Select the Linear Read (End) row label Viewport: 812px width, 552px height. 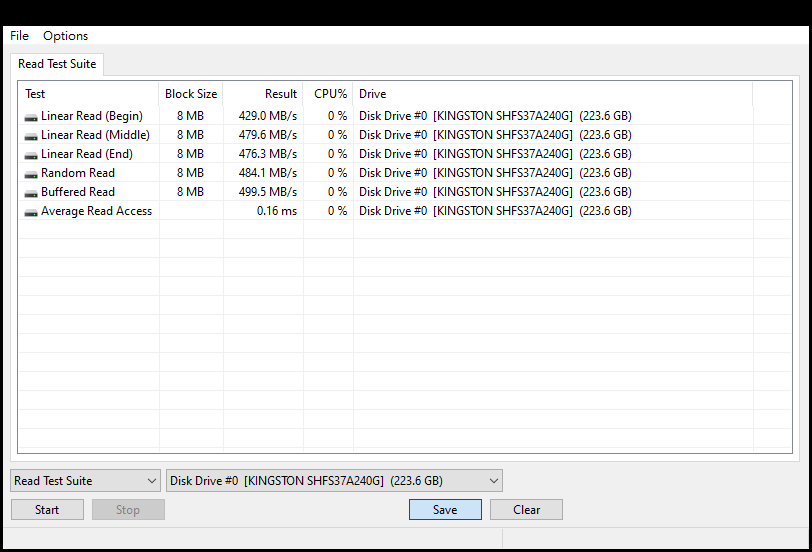pos(87,154)
